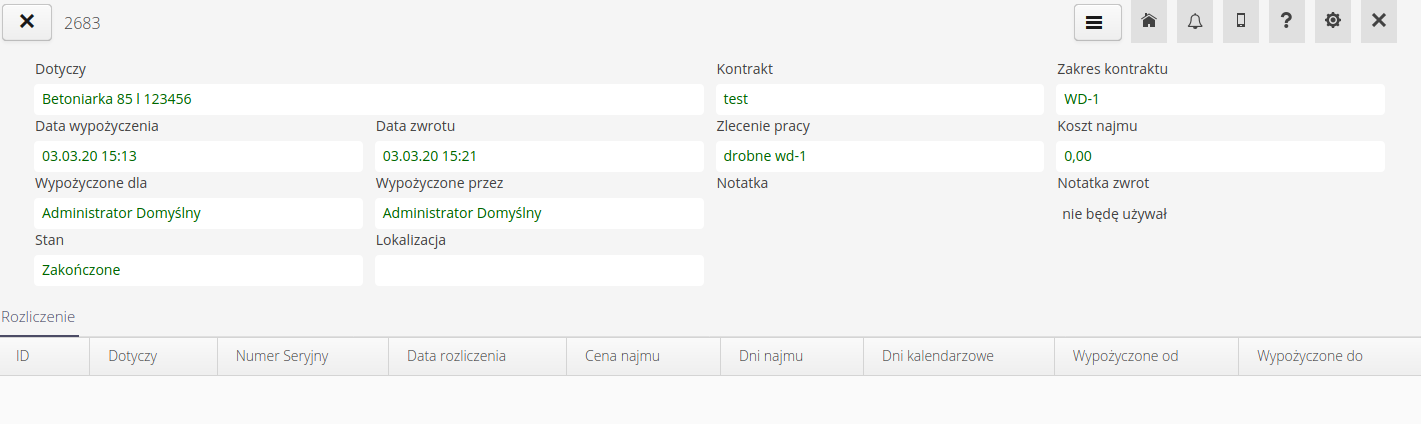The image size is (1421, 424).
Task: Open the Betoniarka 85 l 123456 link
Action: coord(117,99)
